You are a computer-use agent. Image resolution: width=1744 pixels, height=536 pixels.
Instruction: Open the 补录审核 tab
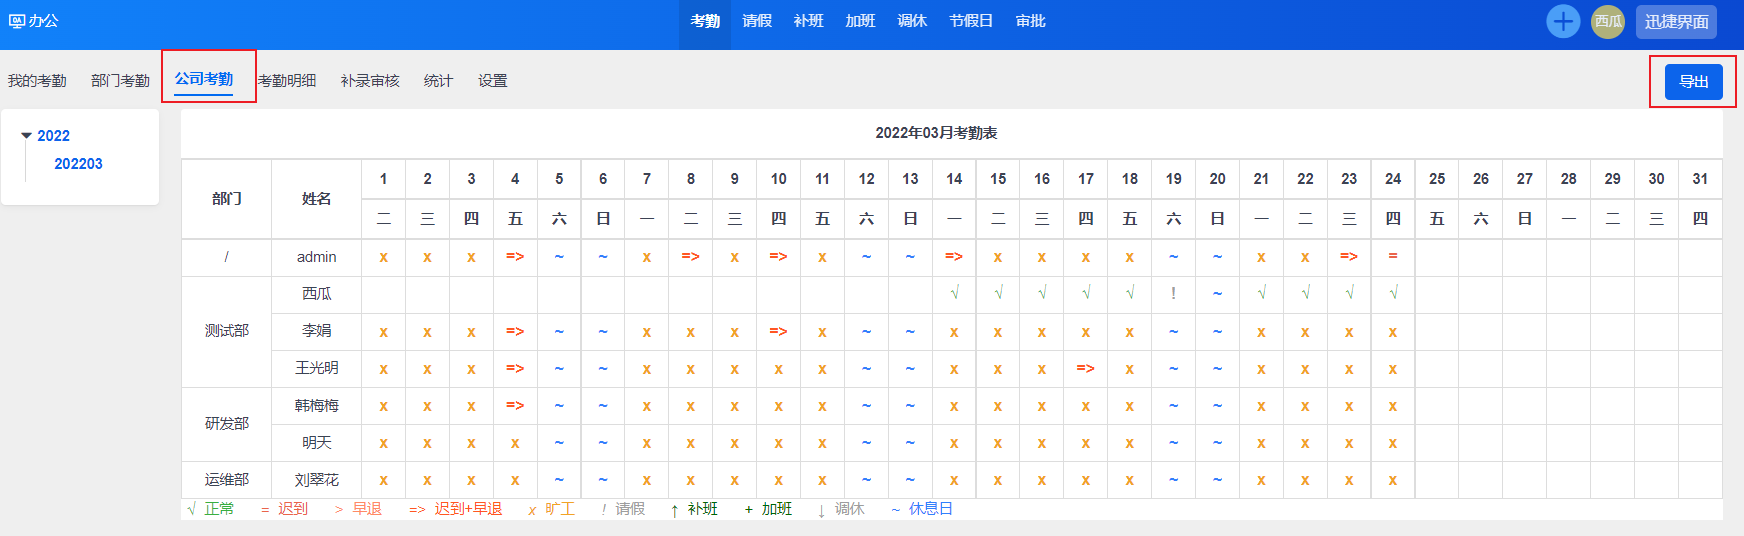click(370, 81)
